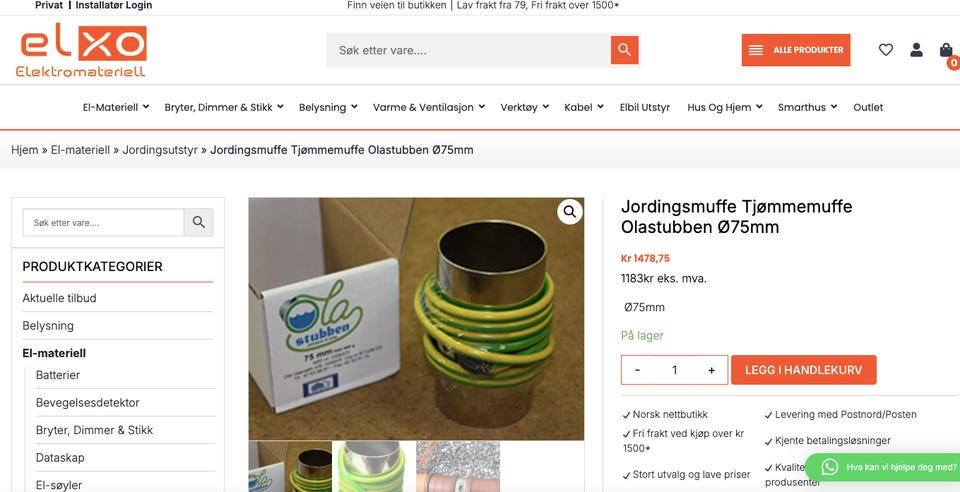Open the shopping cart bag icon
Viewport: 960px width, 492px height.
click(x=946, y=50)
